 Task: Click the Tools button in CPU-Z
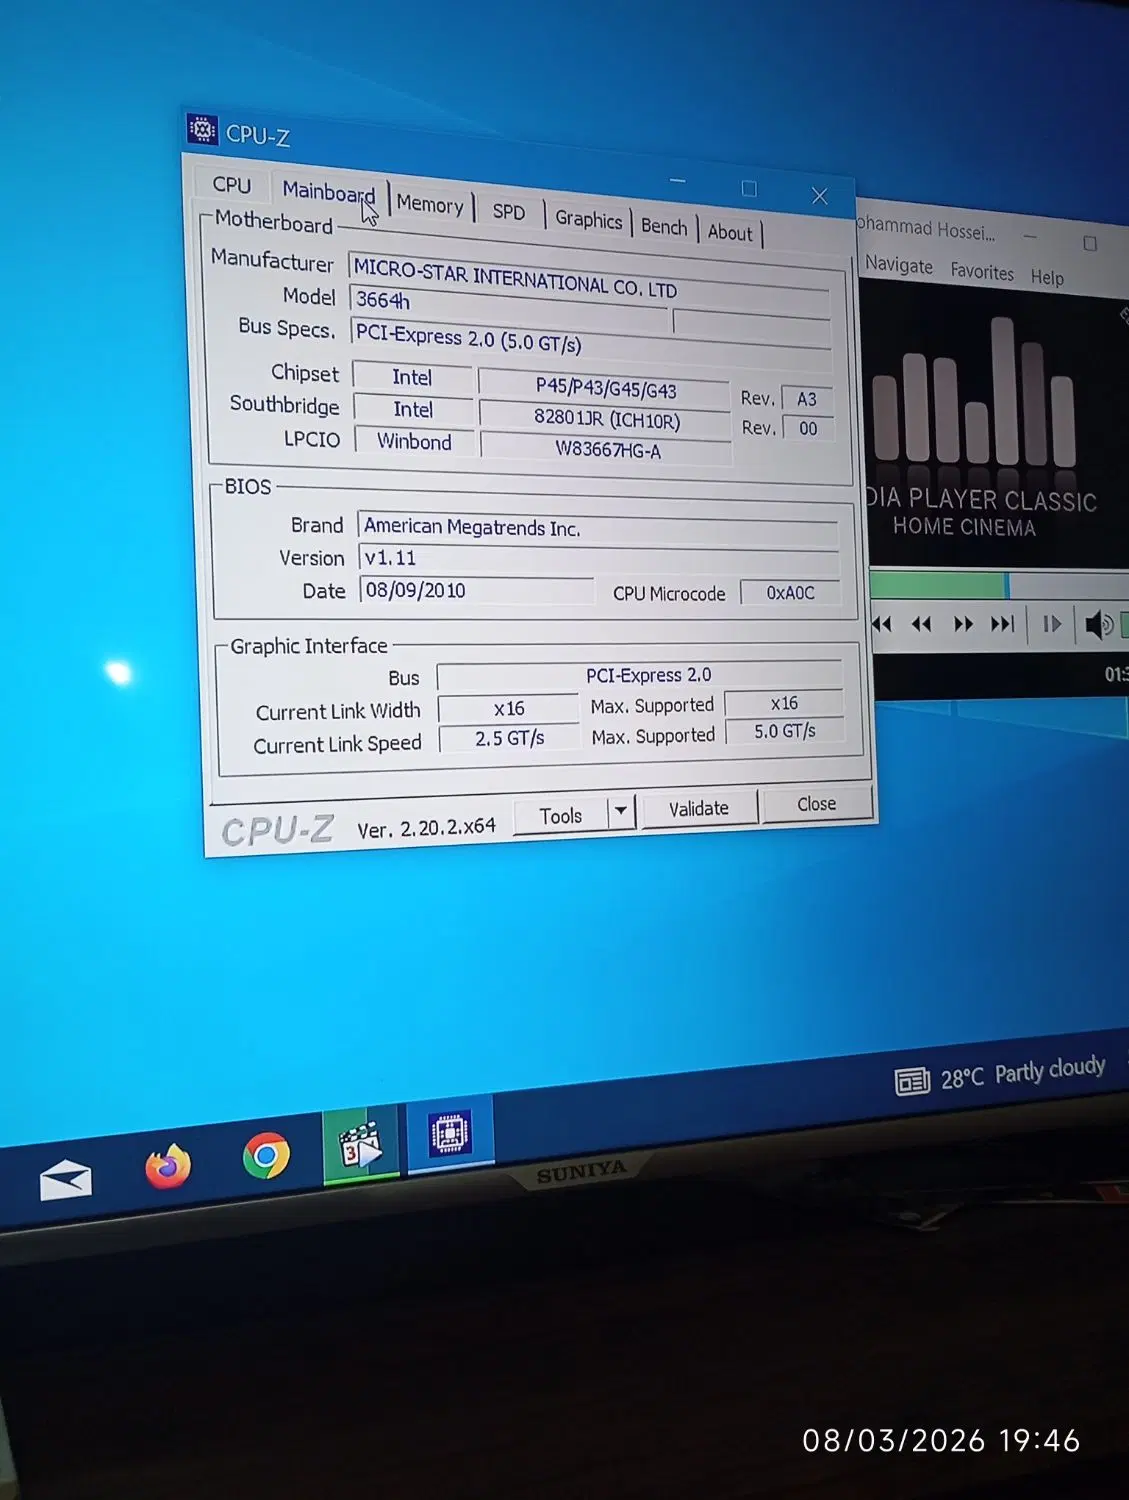click(561, 816)
